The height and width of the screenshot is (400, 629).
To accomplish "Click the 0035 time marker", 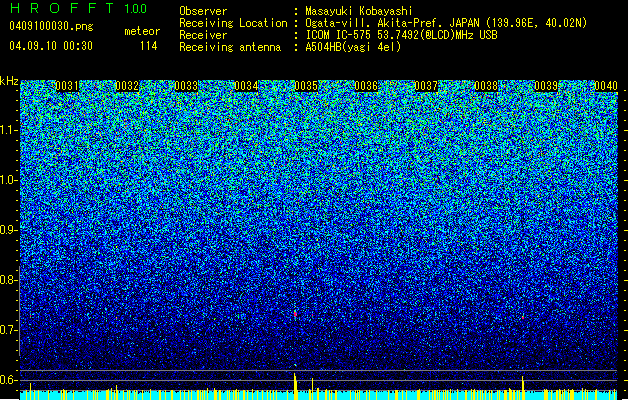I will point(306,86).
